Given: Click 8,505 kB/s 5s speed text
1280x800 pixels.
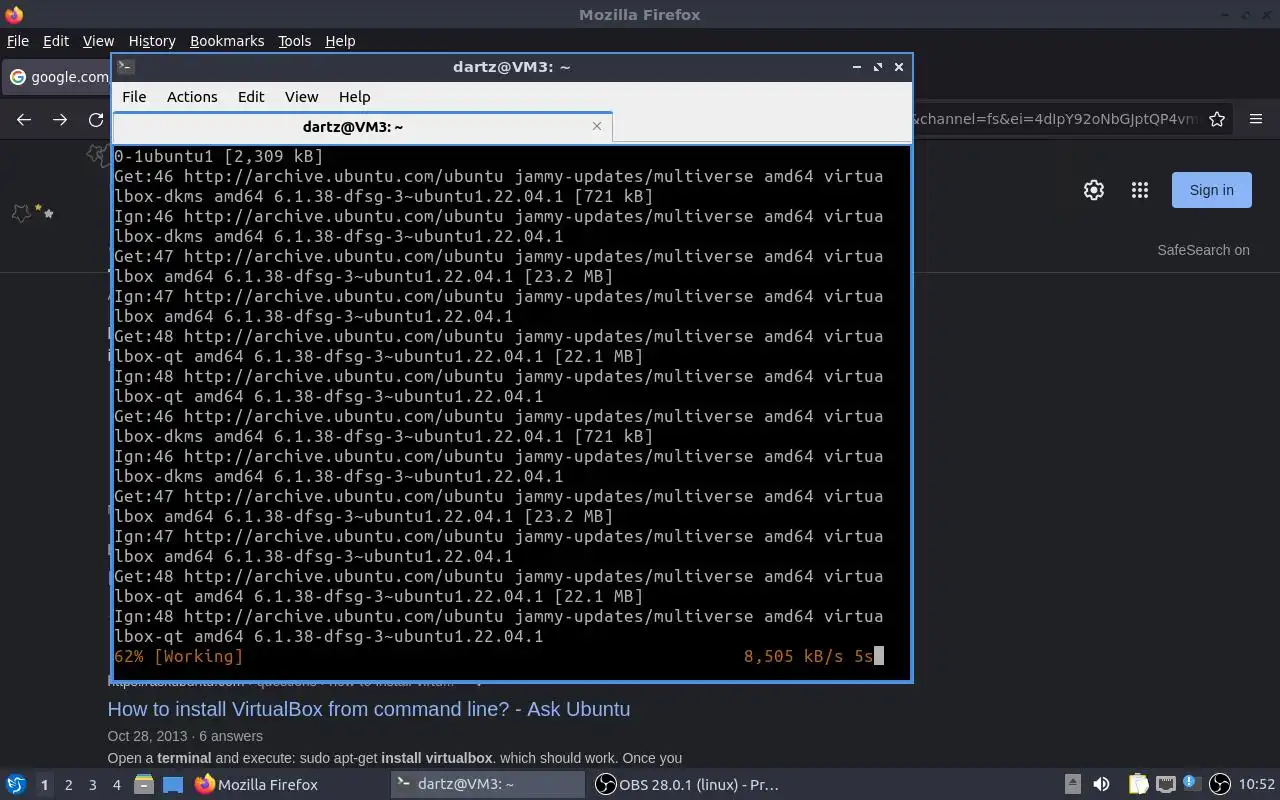Looking at the screenshot, I should (x=809, y=657).
